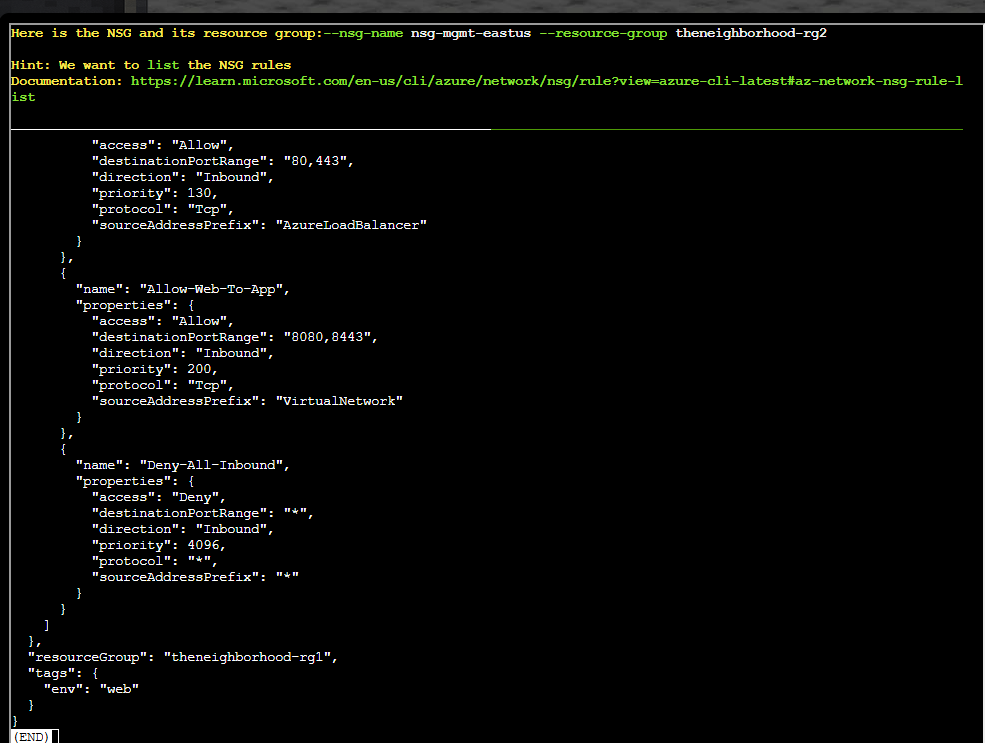
Task: Click the (END) pager indicator
Action: coord(31,737)
